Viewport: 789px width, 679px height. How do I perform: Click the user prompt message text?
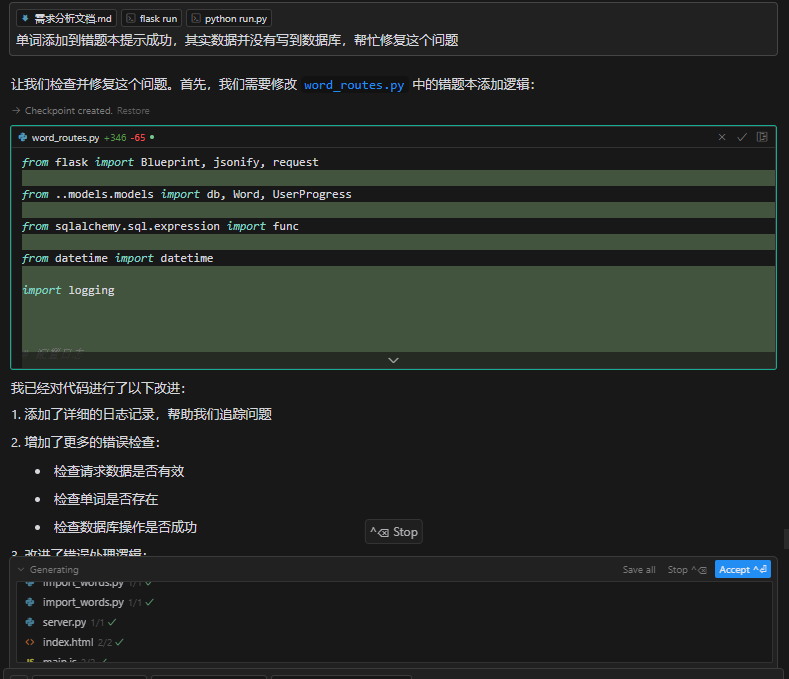point(237,40)
